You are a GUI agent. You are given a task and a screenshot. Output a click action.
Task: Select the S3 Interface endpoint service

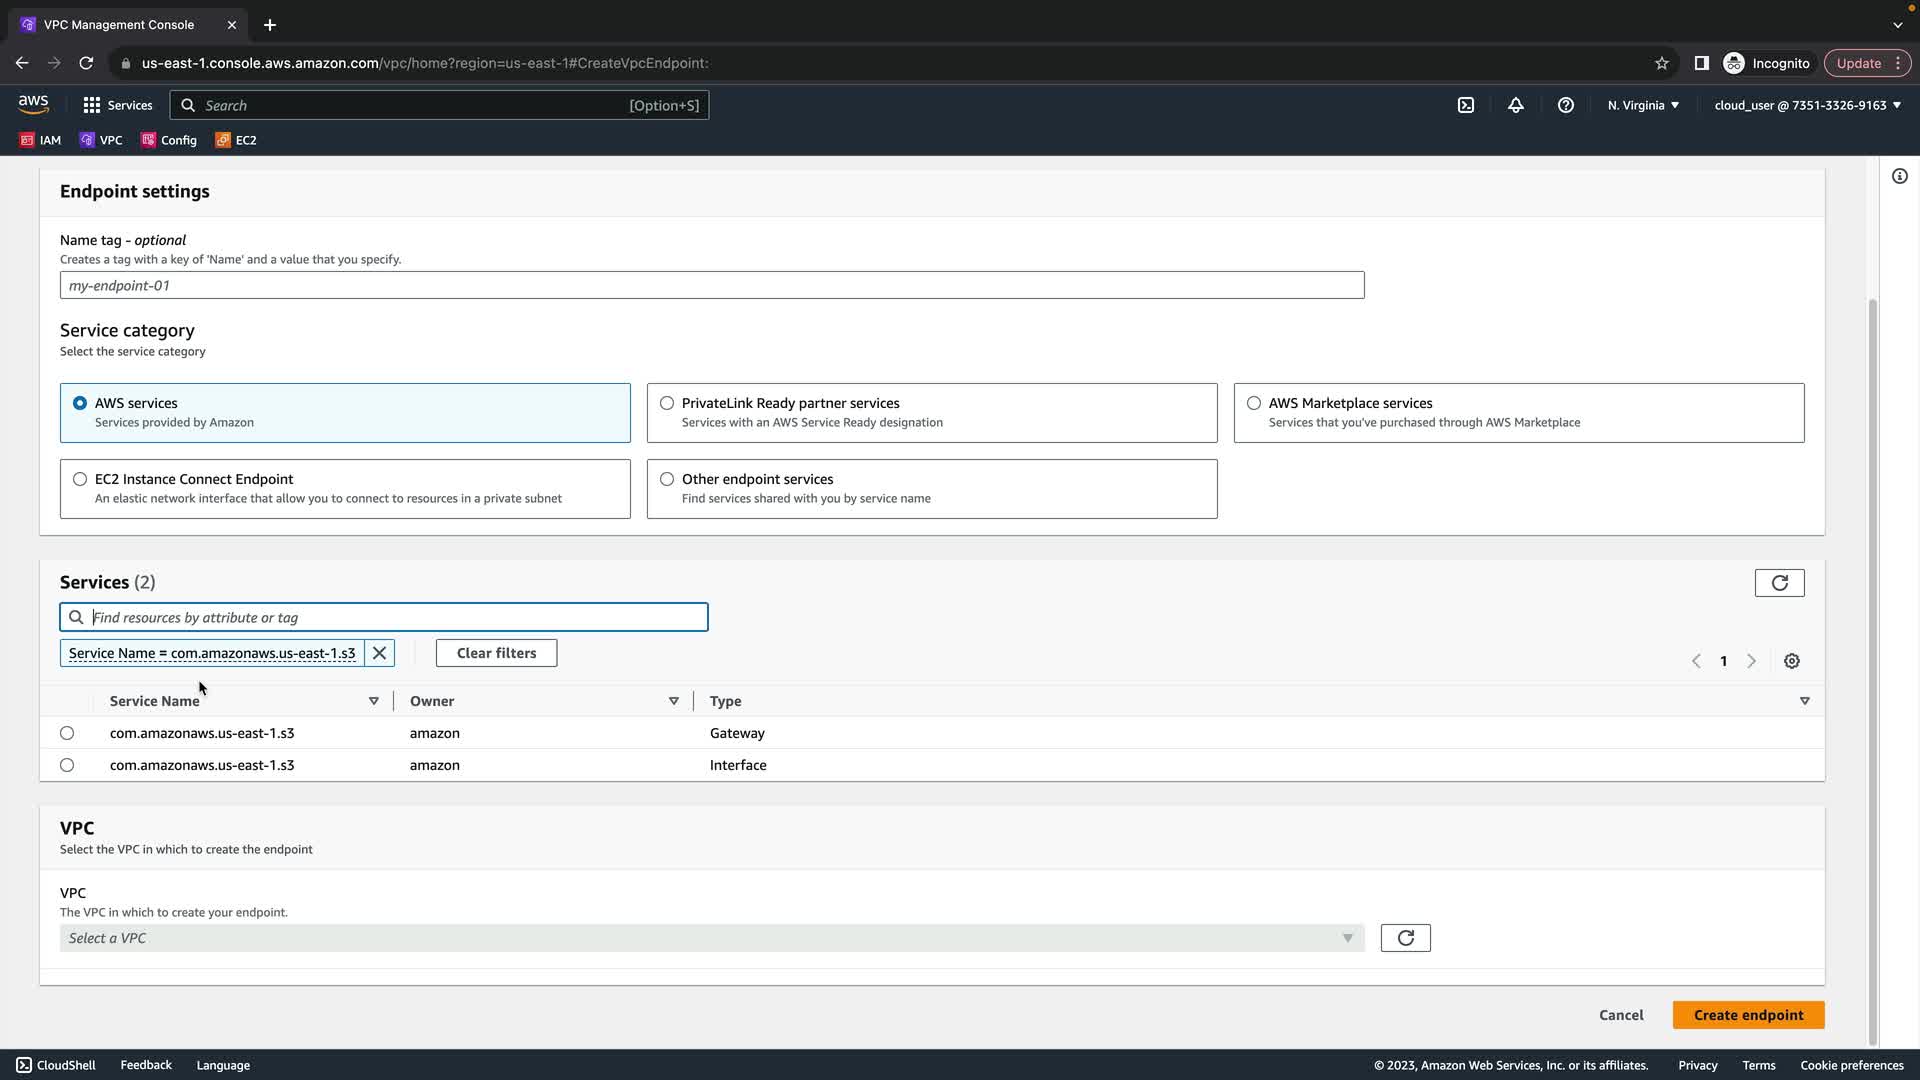(x=67, y=765)
